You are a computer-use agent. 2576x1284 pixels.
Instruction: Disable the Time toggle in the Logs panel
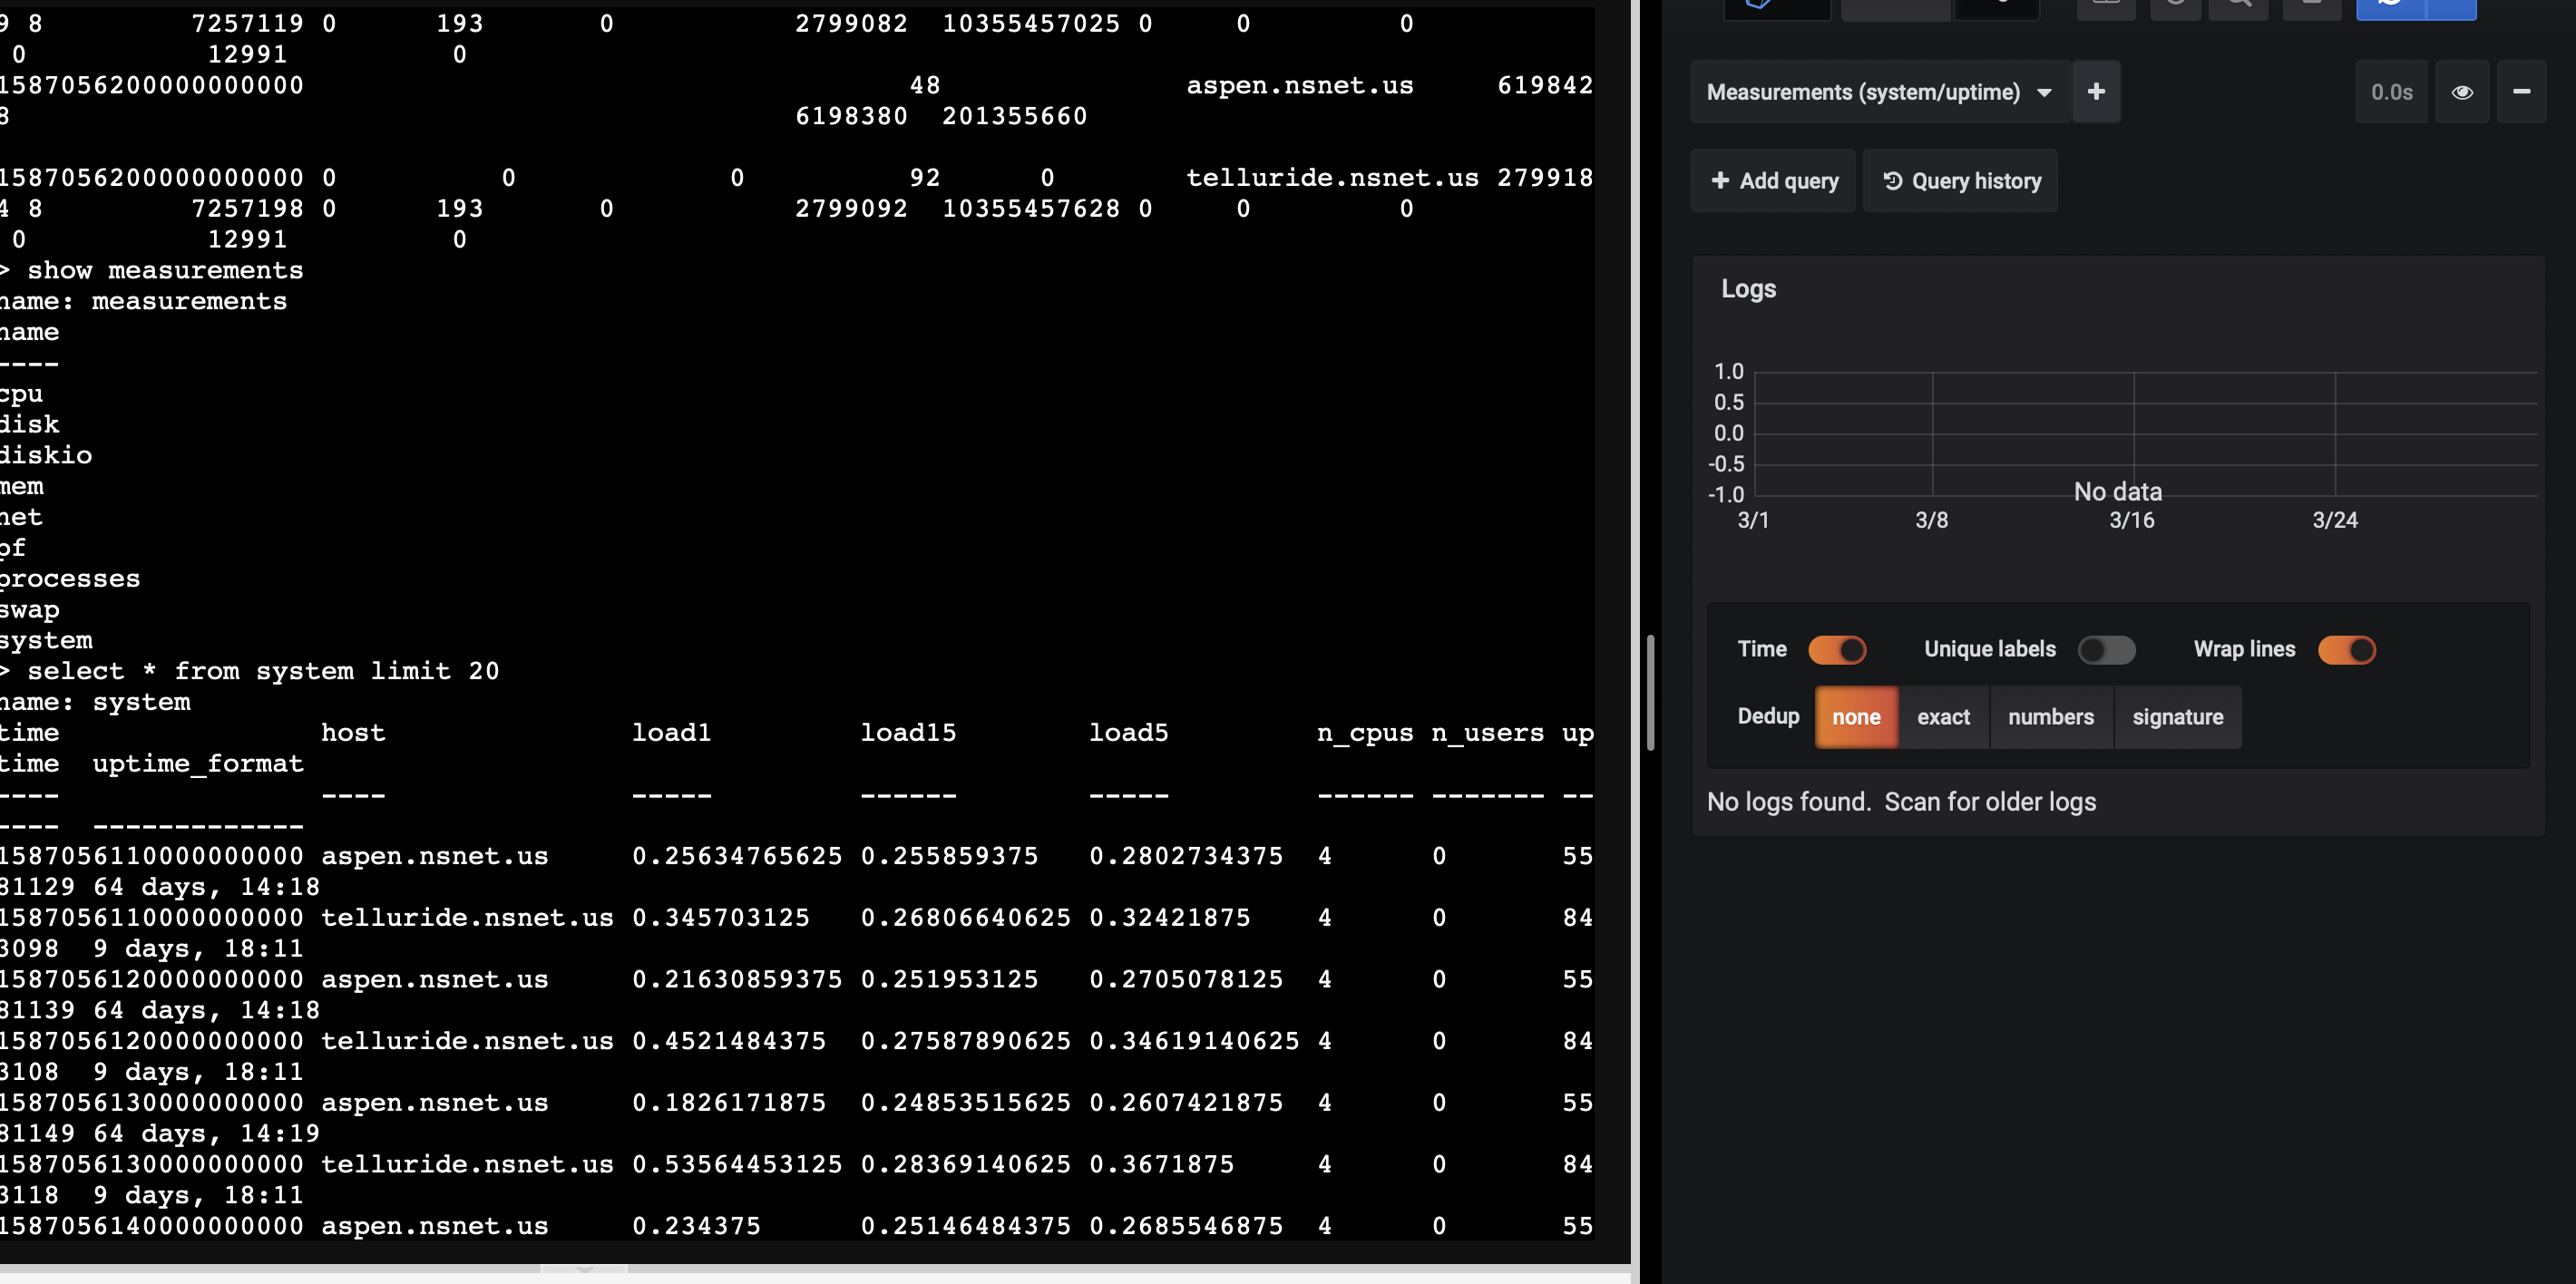[1838, 649]
